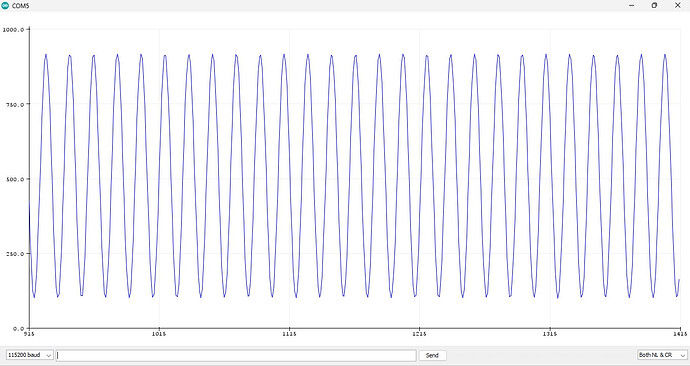Image resolution: width=690 pixels, height=366 pixels.
Task: Click the 500.0 y-axis label
Action: [15, 179]
